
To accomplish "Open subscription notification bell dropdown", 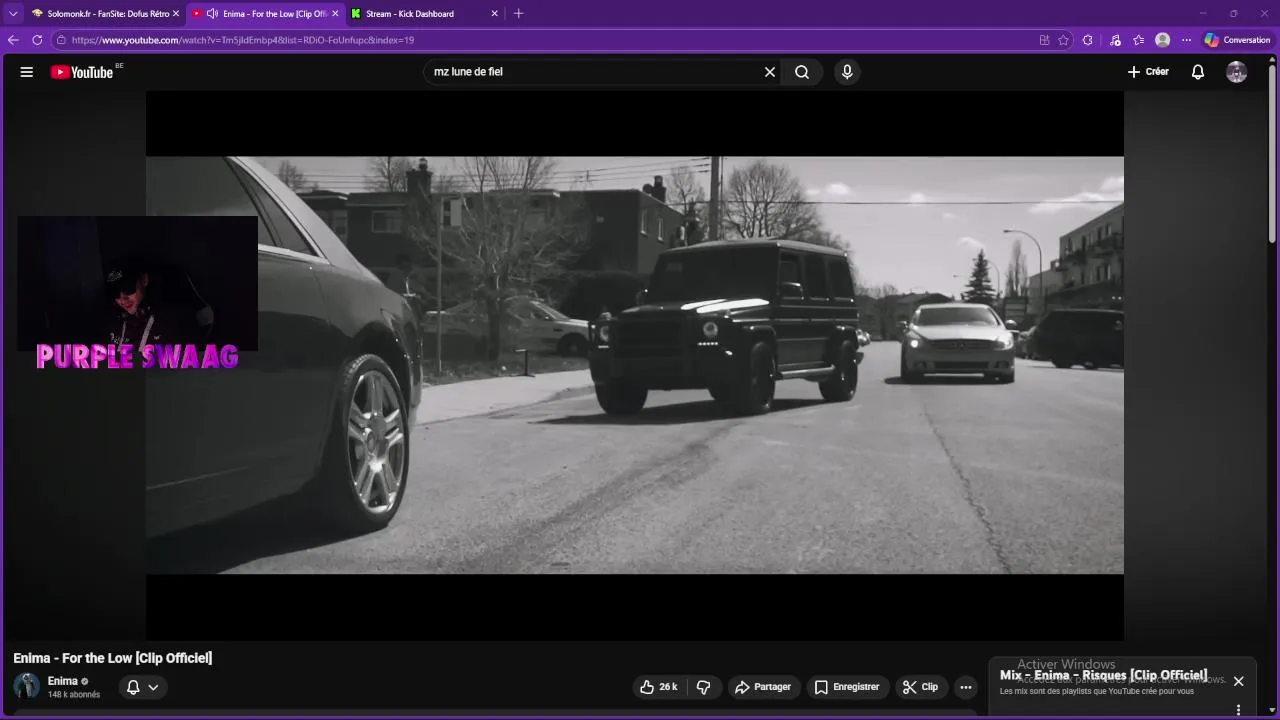I will coord(143,687).
